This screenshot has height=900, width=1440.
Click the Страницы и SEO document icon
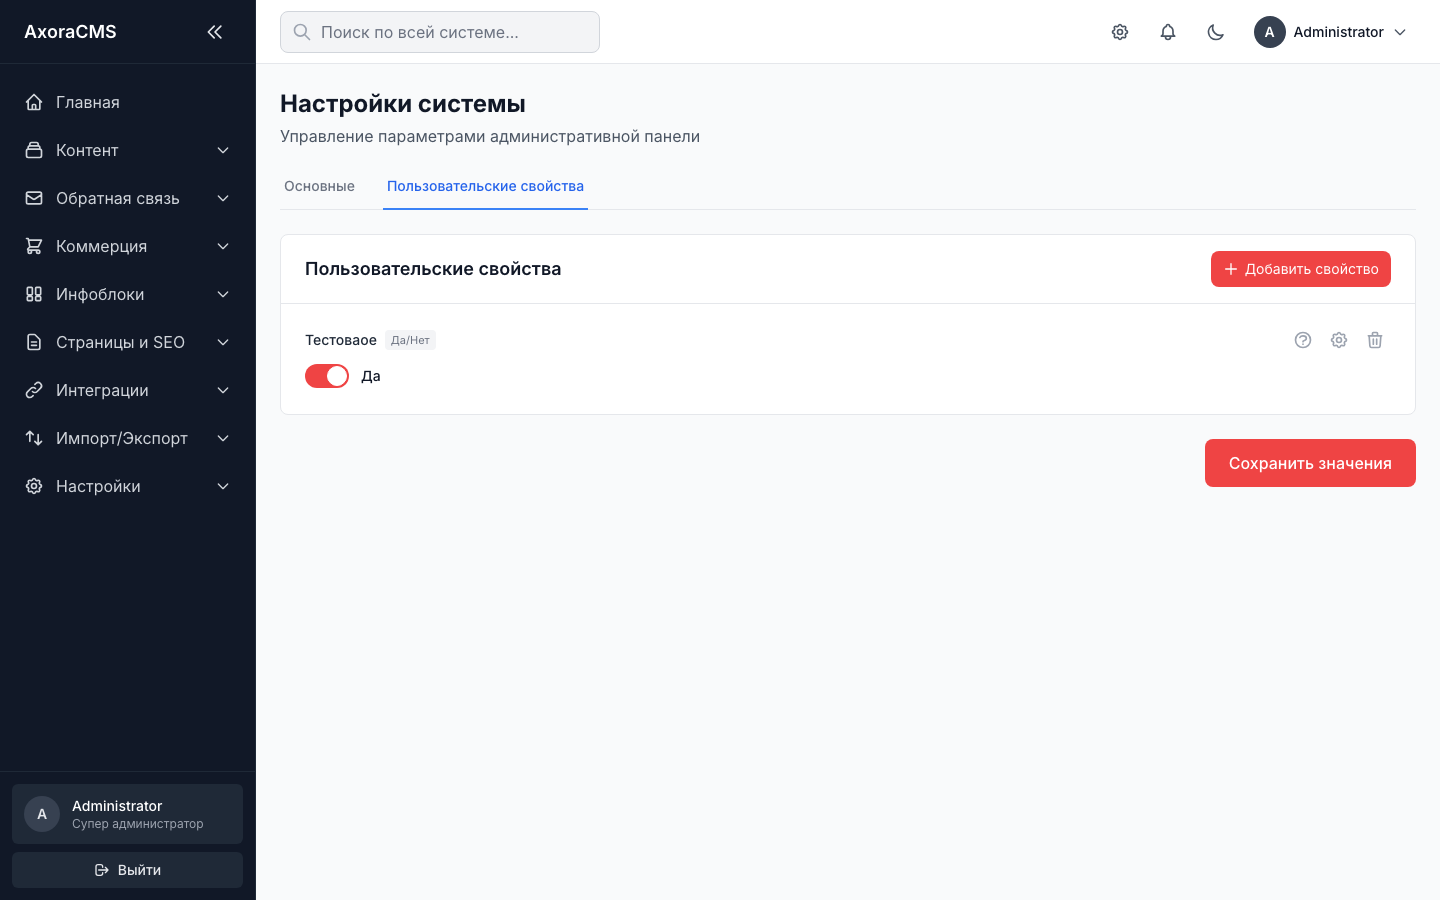pyautogui.click(x=34, y=342)
